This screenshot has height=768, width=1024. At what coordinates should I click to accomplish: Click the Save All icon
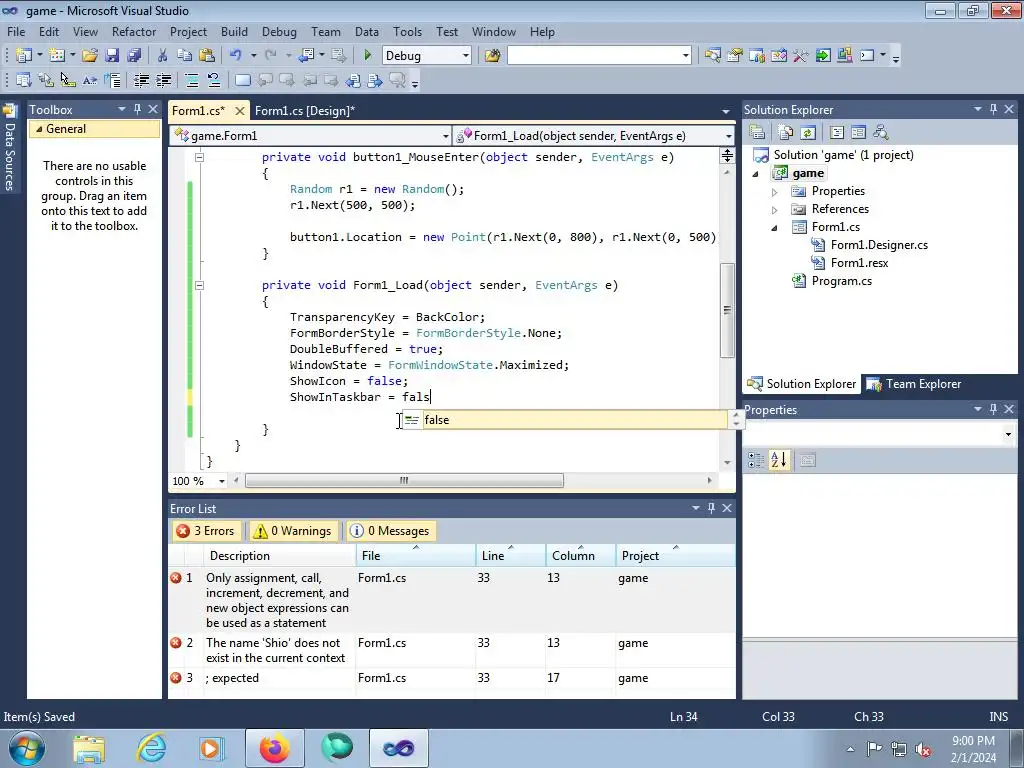[x=134, y=56]
